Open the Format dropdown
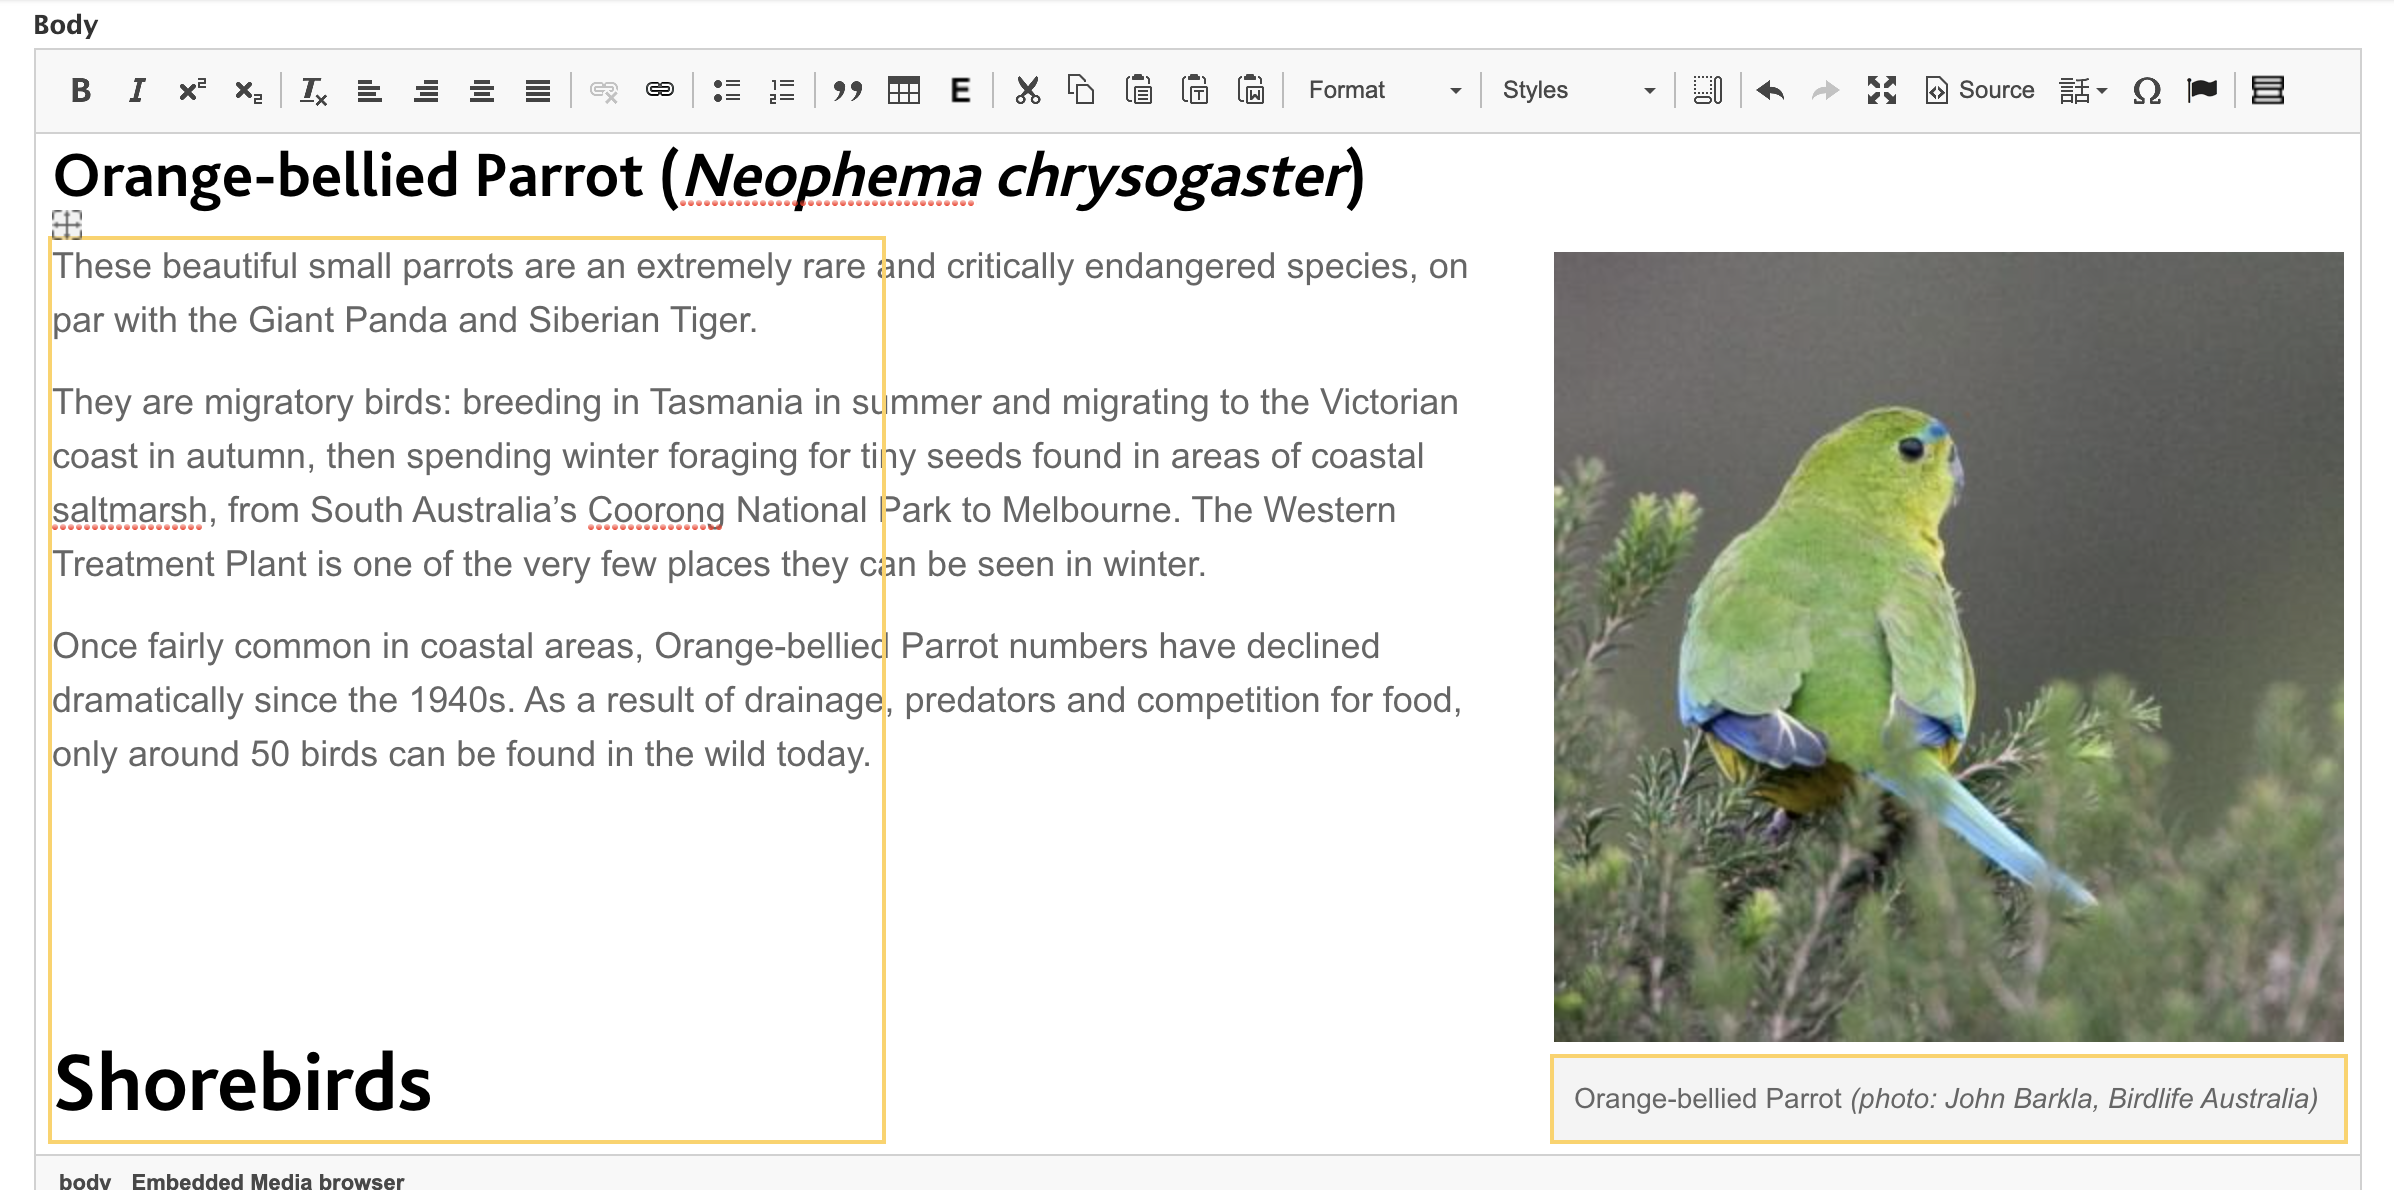The width and height of the screenshot is (2394, 1190). 1384,91
